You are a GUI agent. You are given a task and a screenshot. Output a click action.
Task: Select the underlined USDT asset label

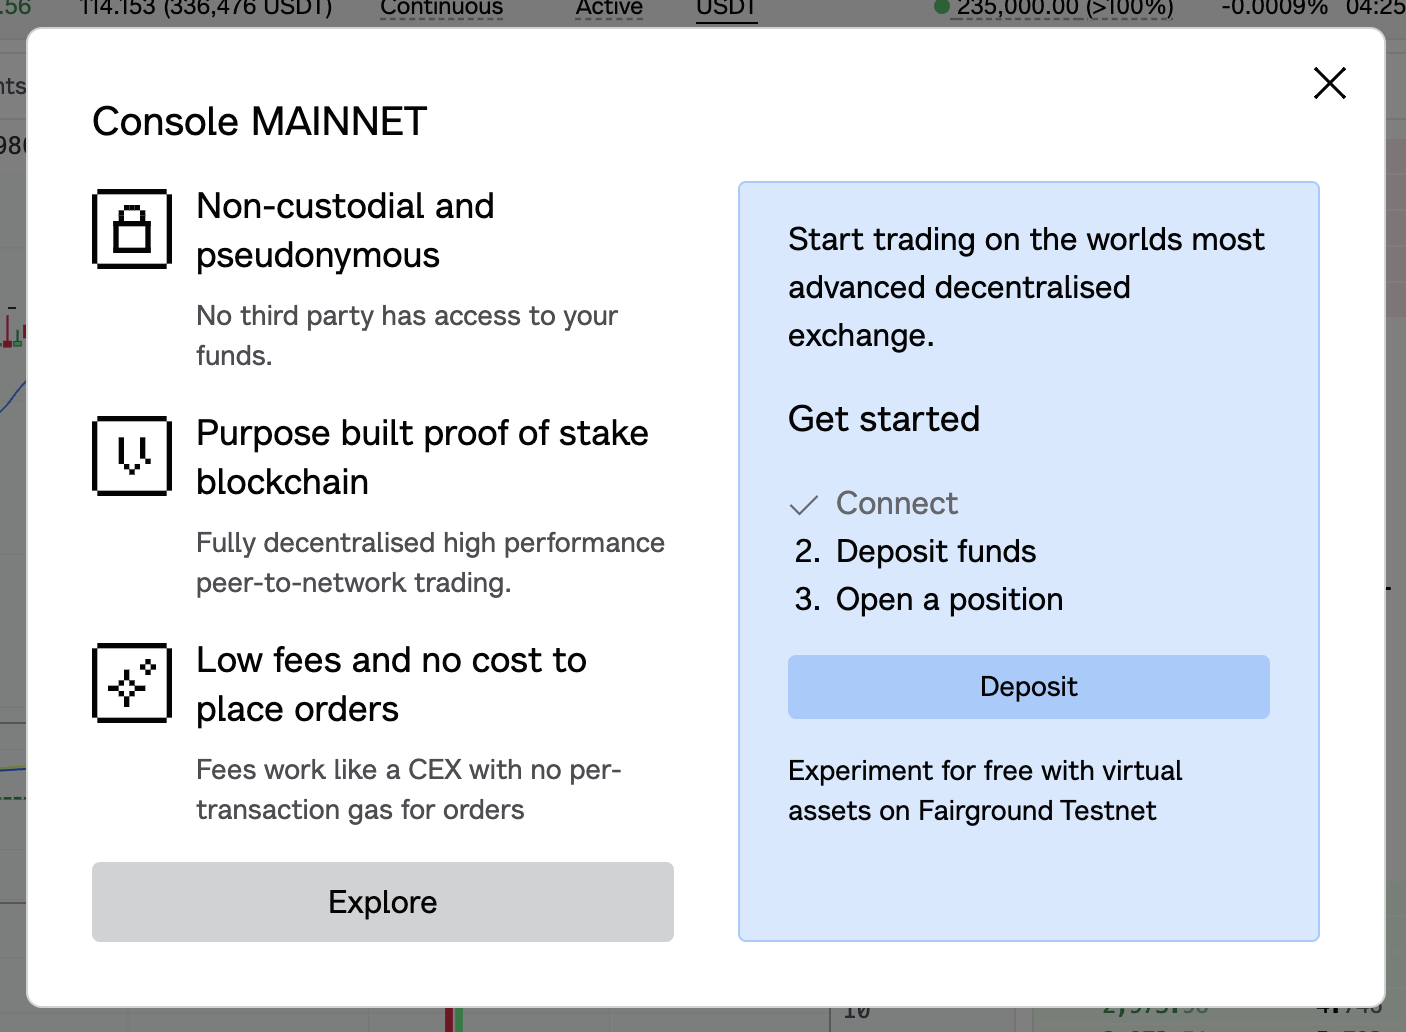click(726, 8)
